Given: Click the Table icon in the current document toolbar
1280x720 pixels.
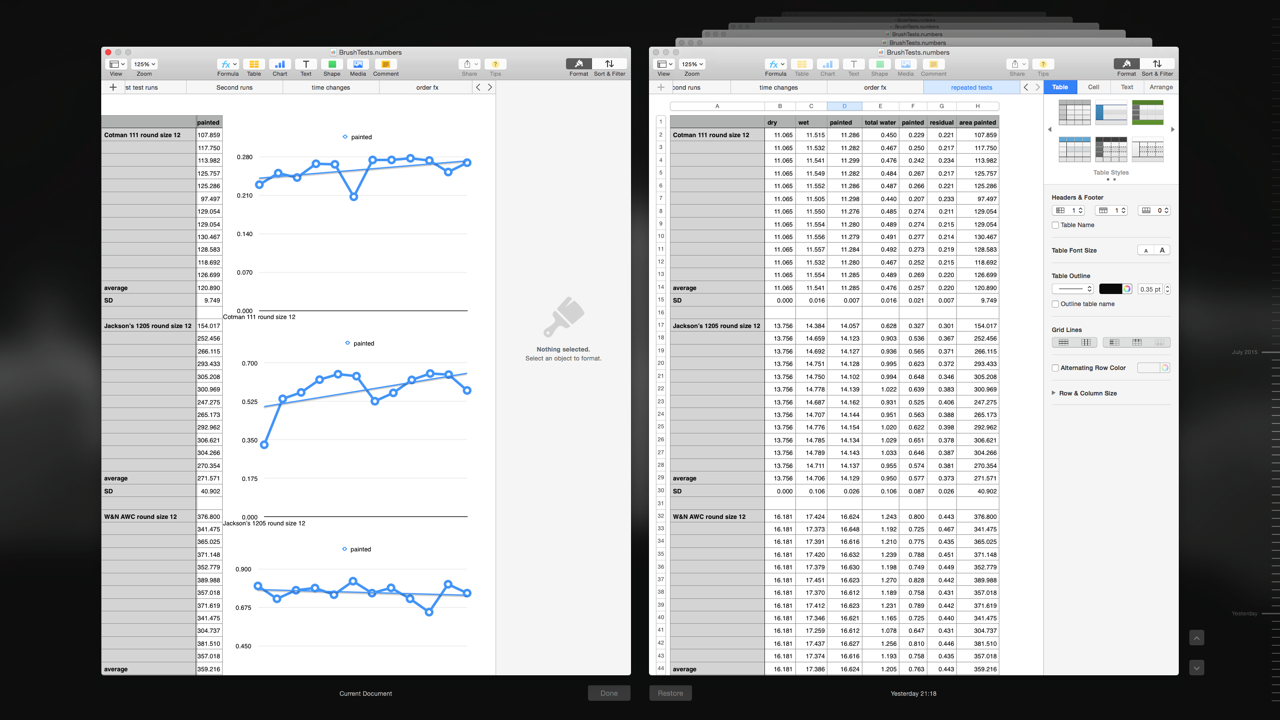Looking at the screenshot, I should pyautogui.click(x=254, y=64).
